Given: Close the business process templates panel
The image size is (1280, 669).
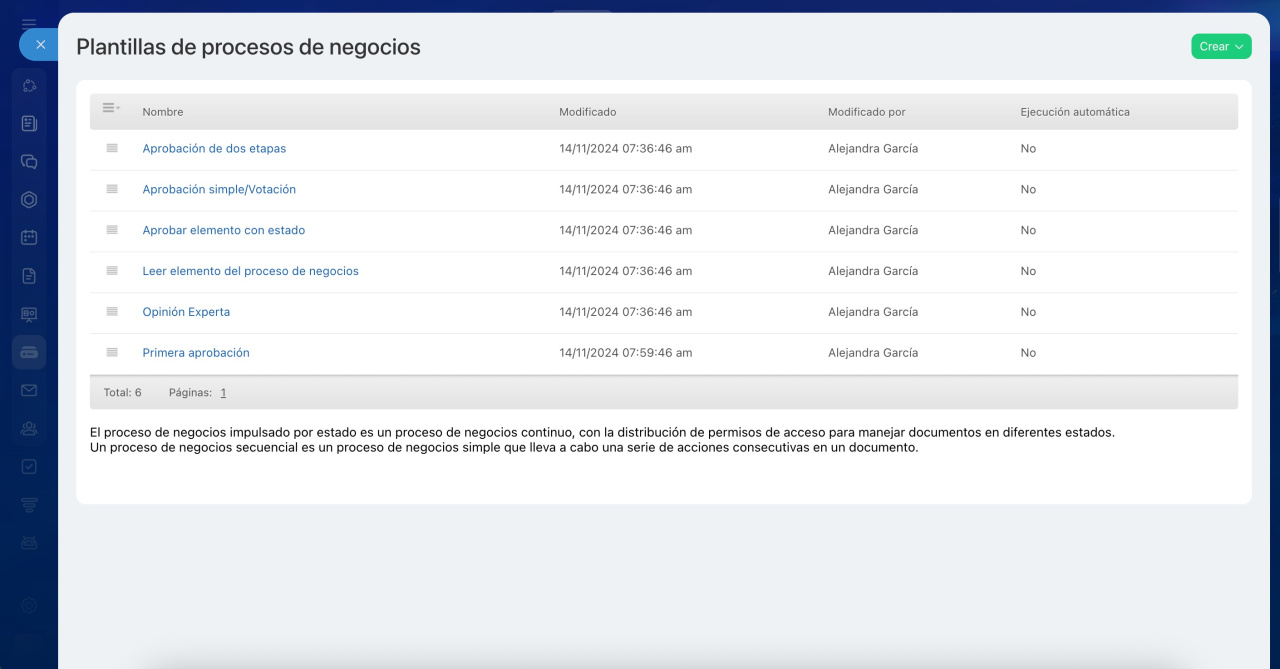Looking at the screenshot, I should click(40, 45).
